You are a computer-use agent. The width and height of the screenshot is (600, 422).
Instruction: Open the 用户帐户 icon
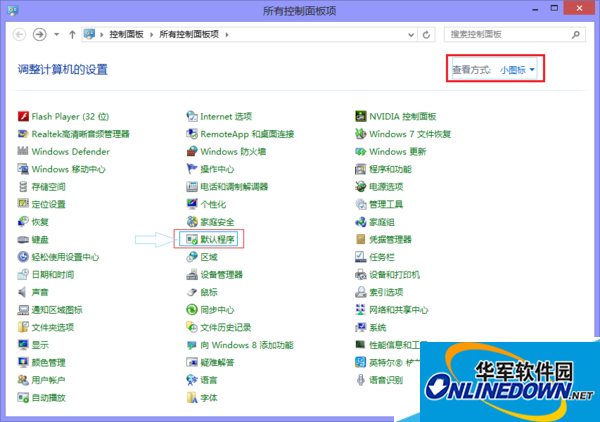[x=23, y=380]
